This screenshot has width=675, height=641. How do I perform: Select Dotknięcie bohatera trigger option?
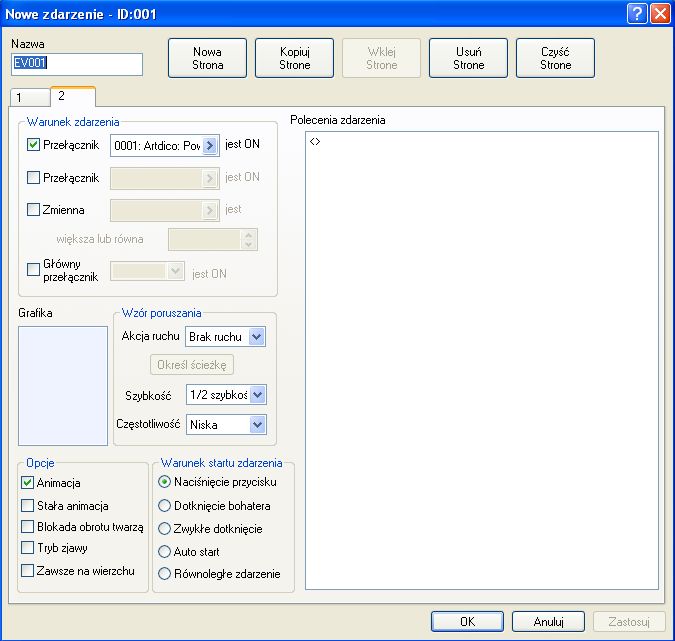click(165, 506)
